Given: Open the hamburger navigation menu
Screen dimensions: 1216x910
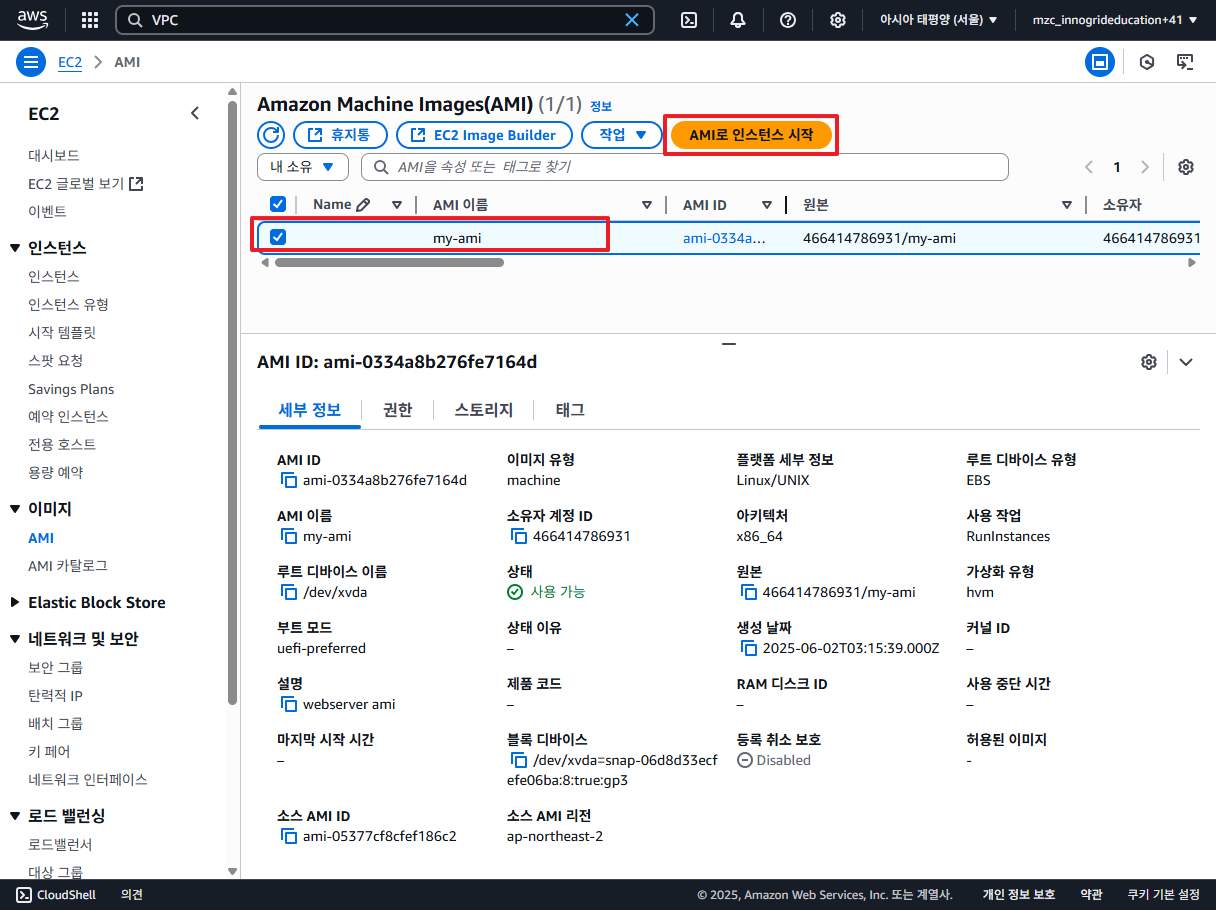Looking at the screenshot, I should pyautogui.click(x=31, y=62).
